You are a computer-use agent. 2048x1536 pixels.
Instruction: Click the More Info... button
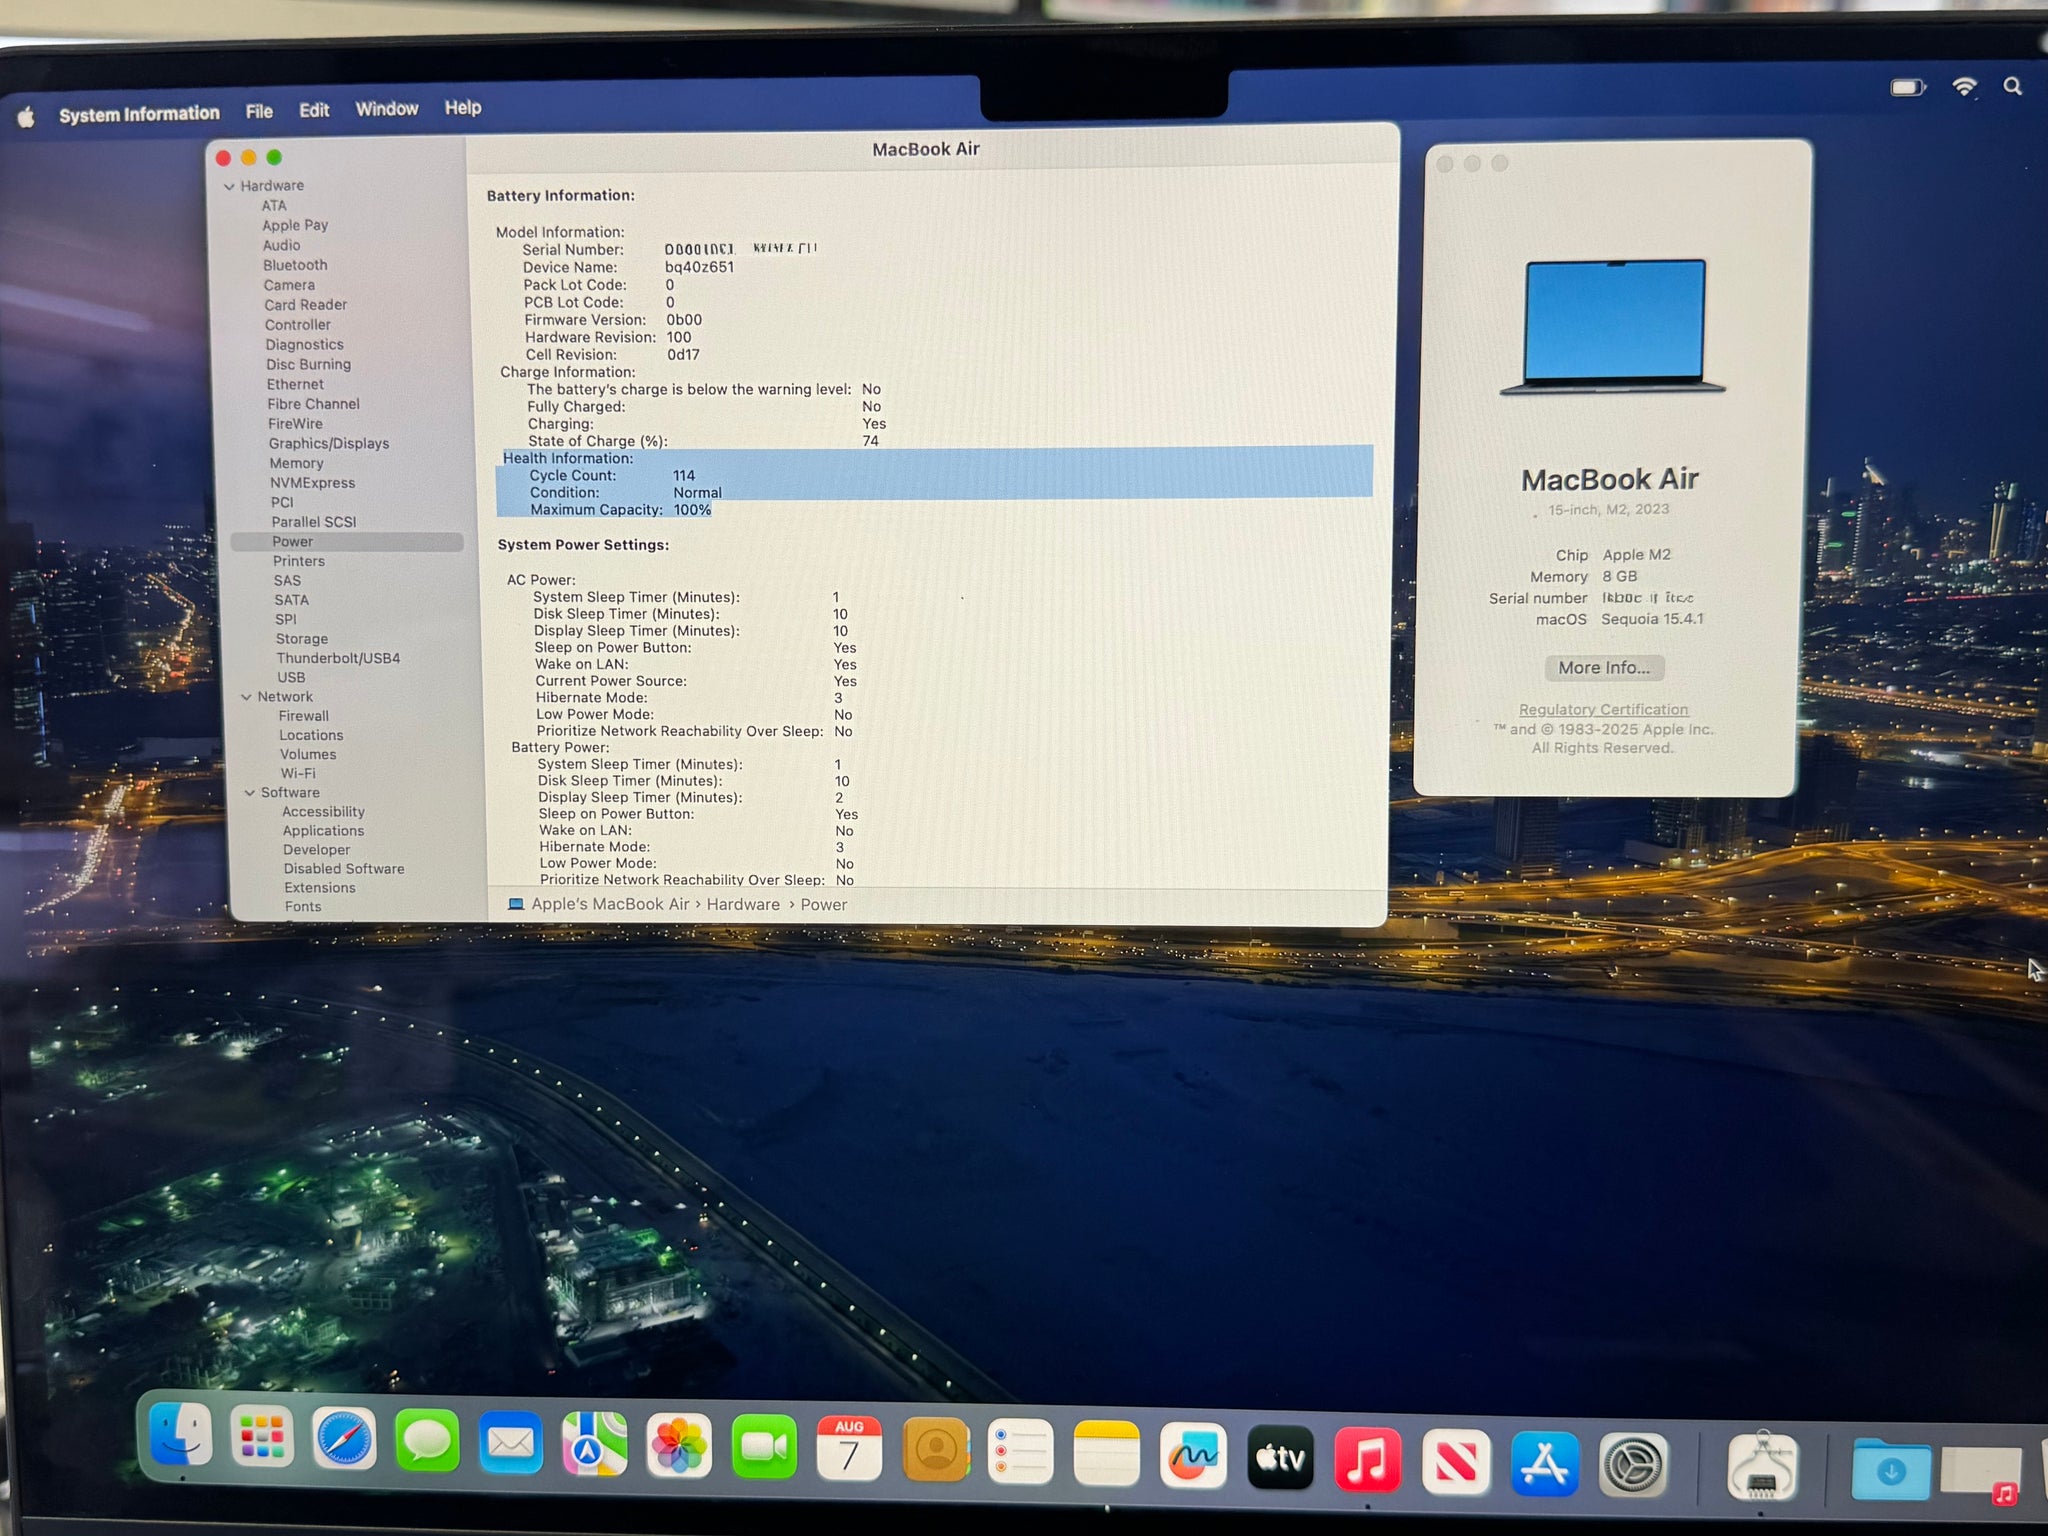pyautogui.click(x=1604, y=668)
